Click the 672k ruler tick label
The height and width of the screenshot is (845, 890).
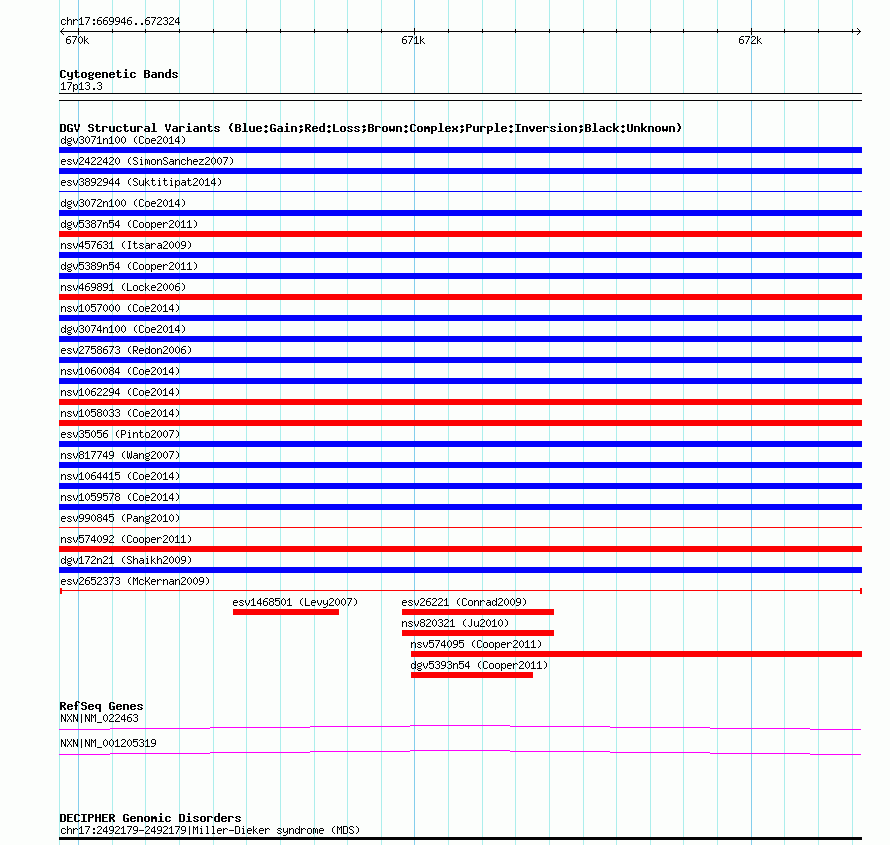750,40
